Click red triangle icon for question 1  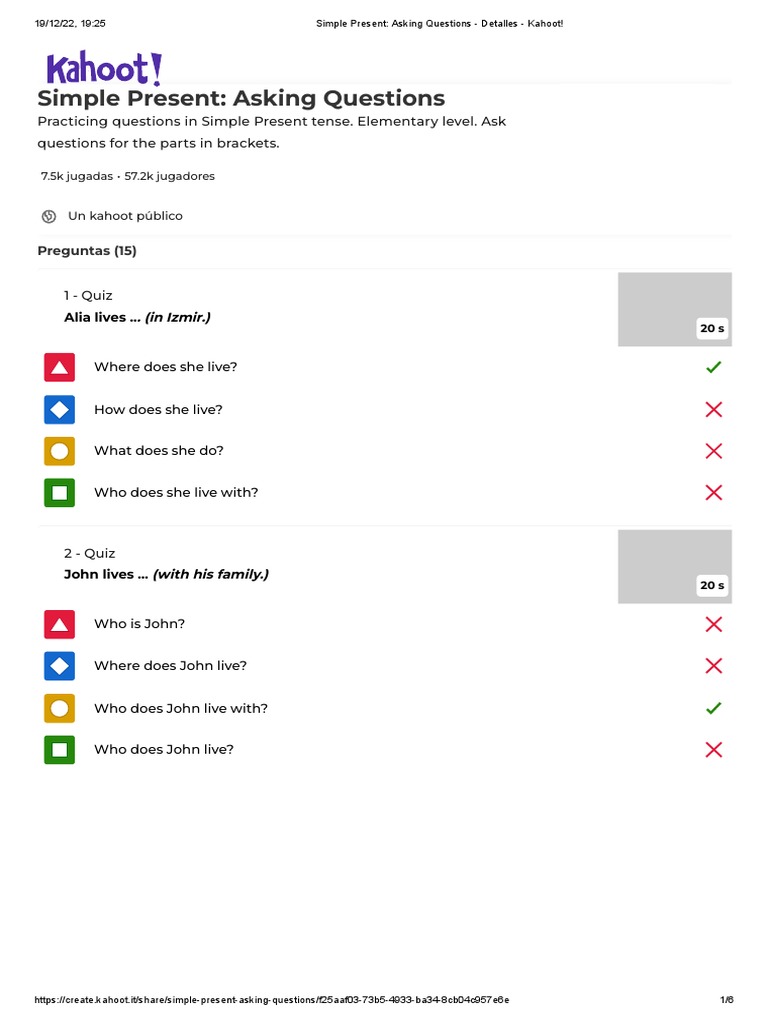[59, 367]
